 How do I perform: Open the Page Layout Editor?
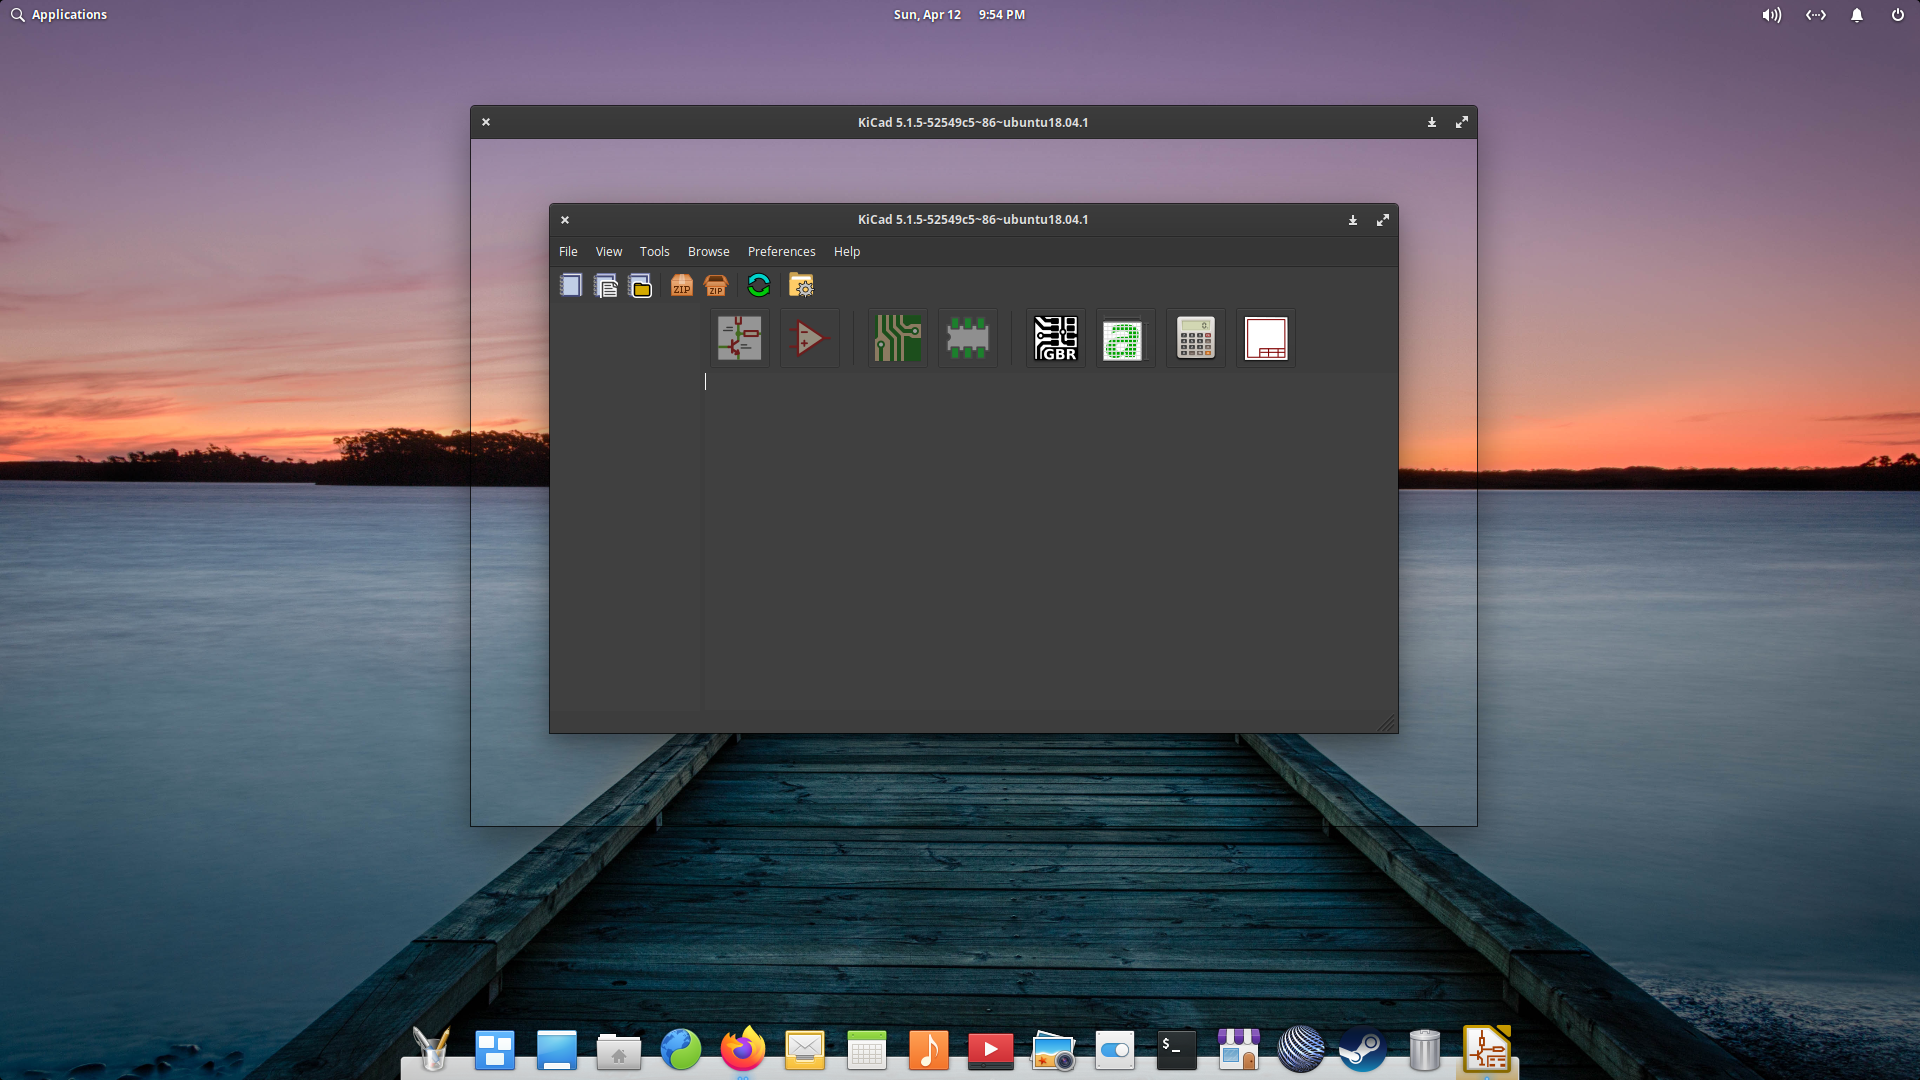(1265, 338)
